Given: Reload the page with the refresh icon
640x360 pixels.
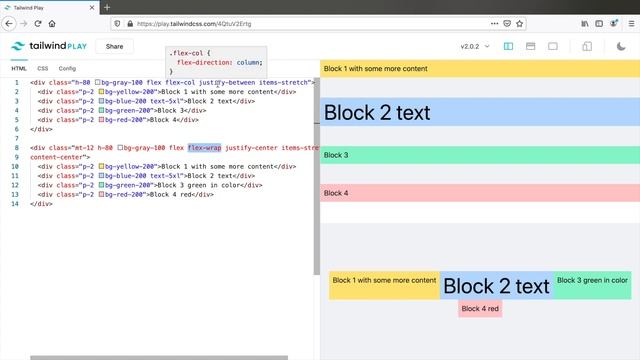Looking at the screenshot, I should [x=38, y=24].
